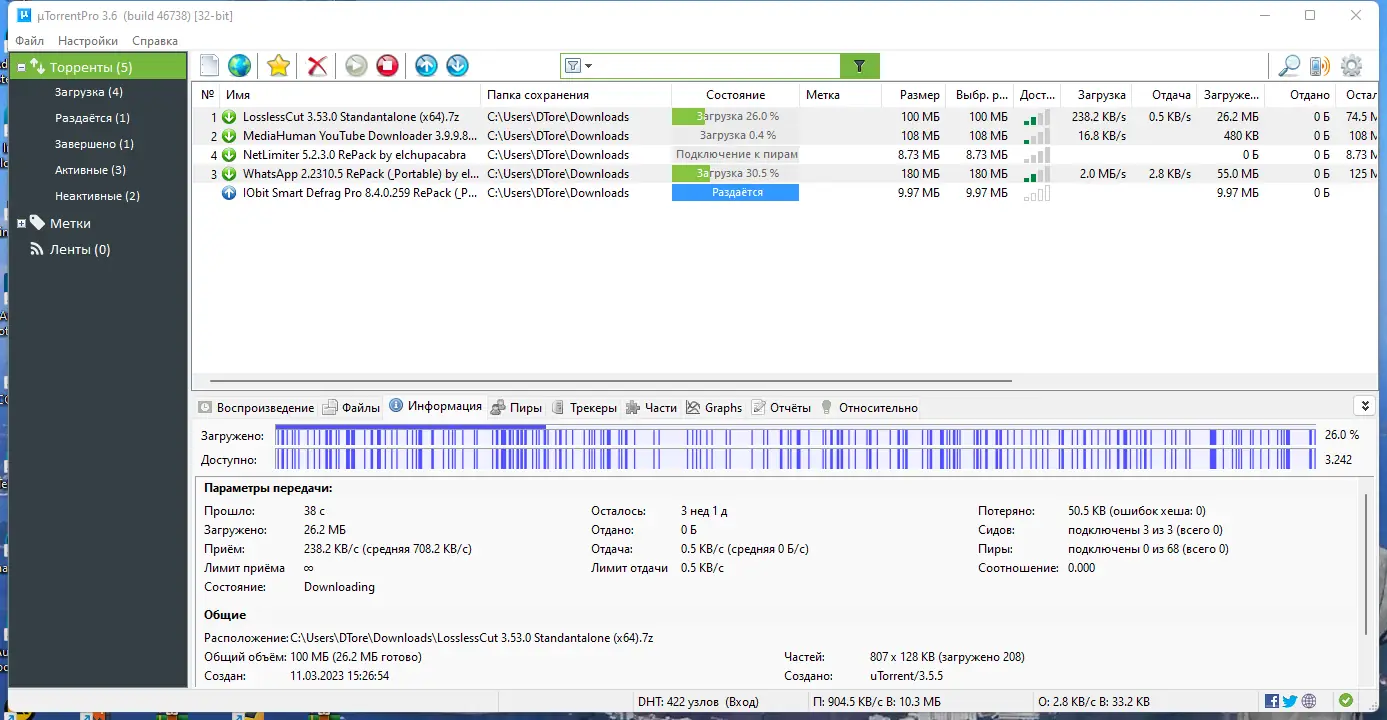
Task: Click the LosslessCut progress bar at 26.0 %
Action: tap(735, 117)
